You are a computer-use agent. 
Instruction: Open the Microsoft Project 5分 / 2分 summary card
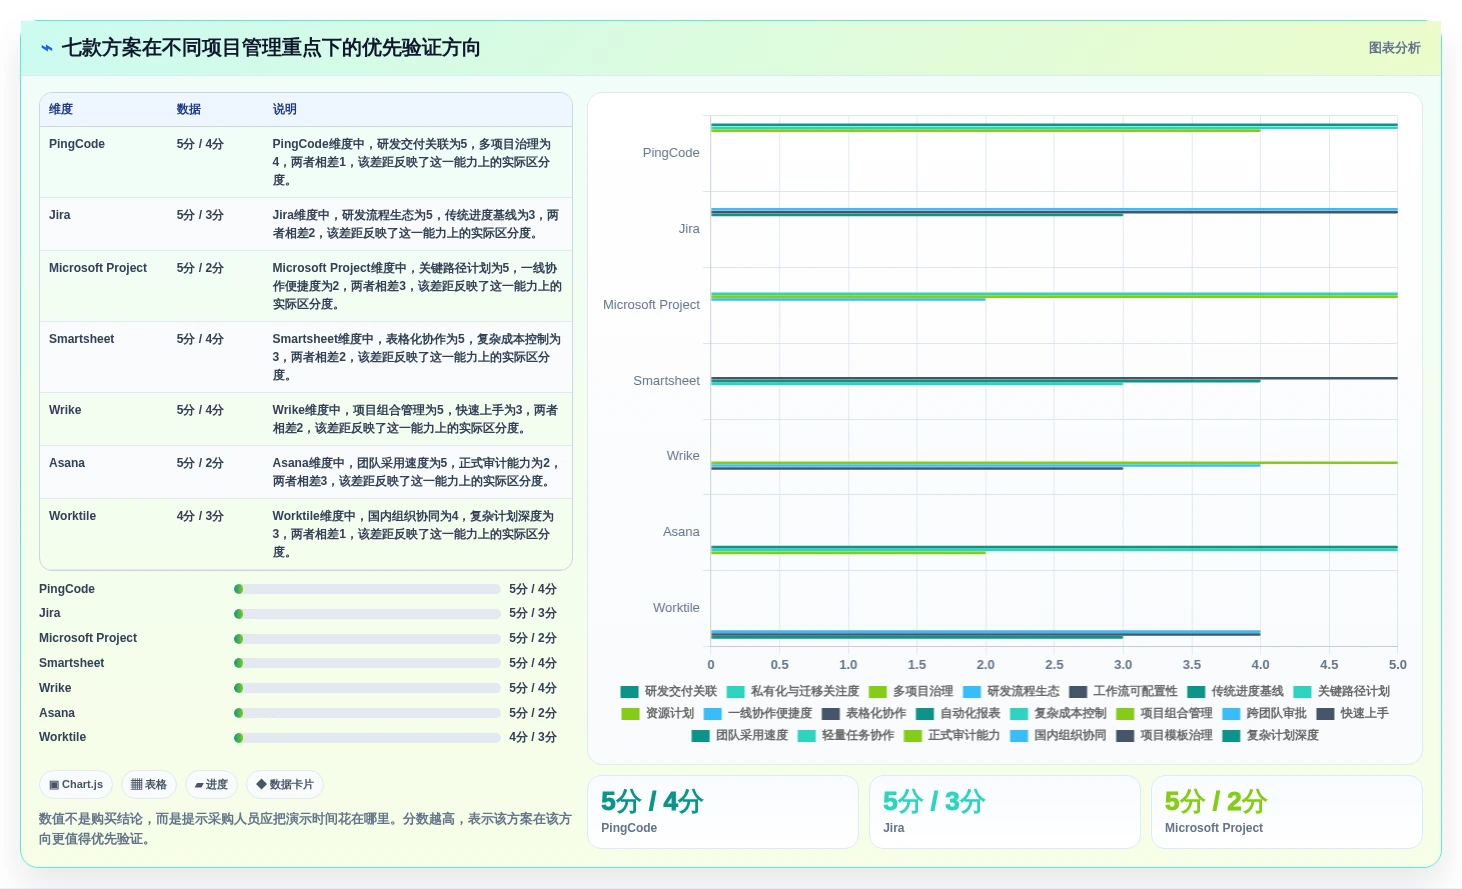[1287, 812]
